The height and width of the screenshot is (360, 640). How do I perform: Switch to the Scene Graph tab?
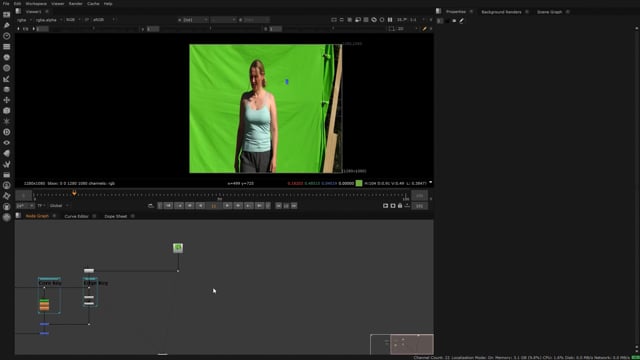(549, 12)
